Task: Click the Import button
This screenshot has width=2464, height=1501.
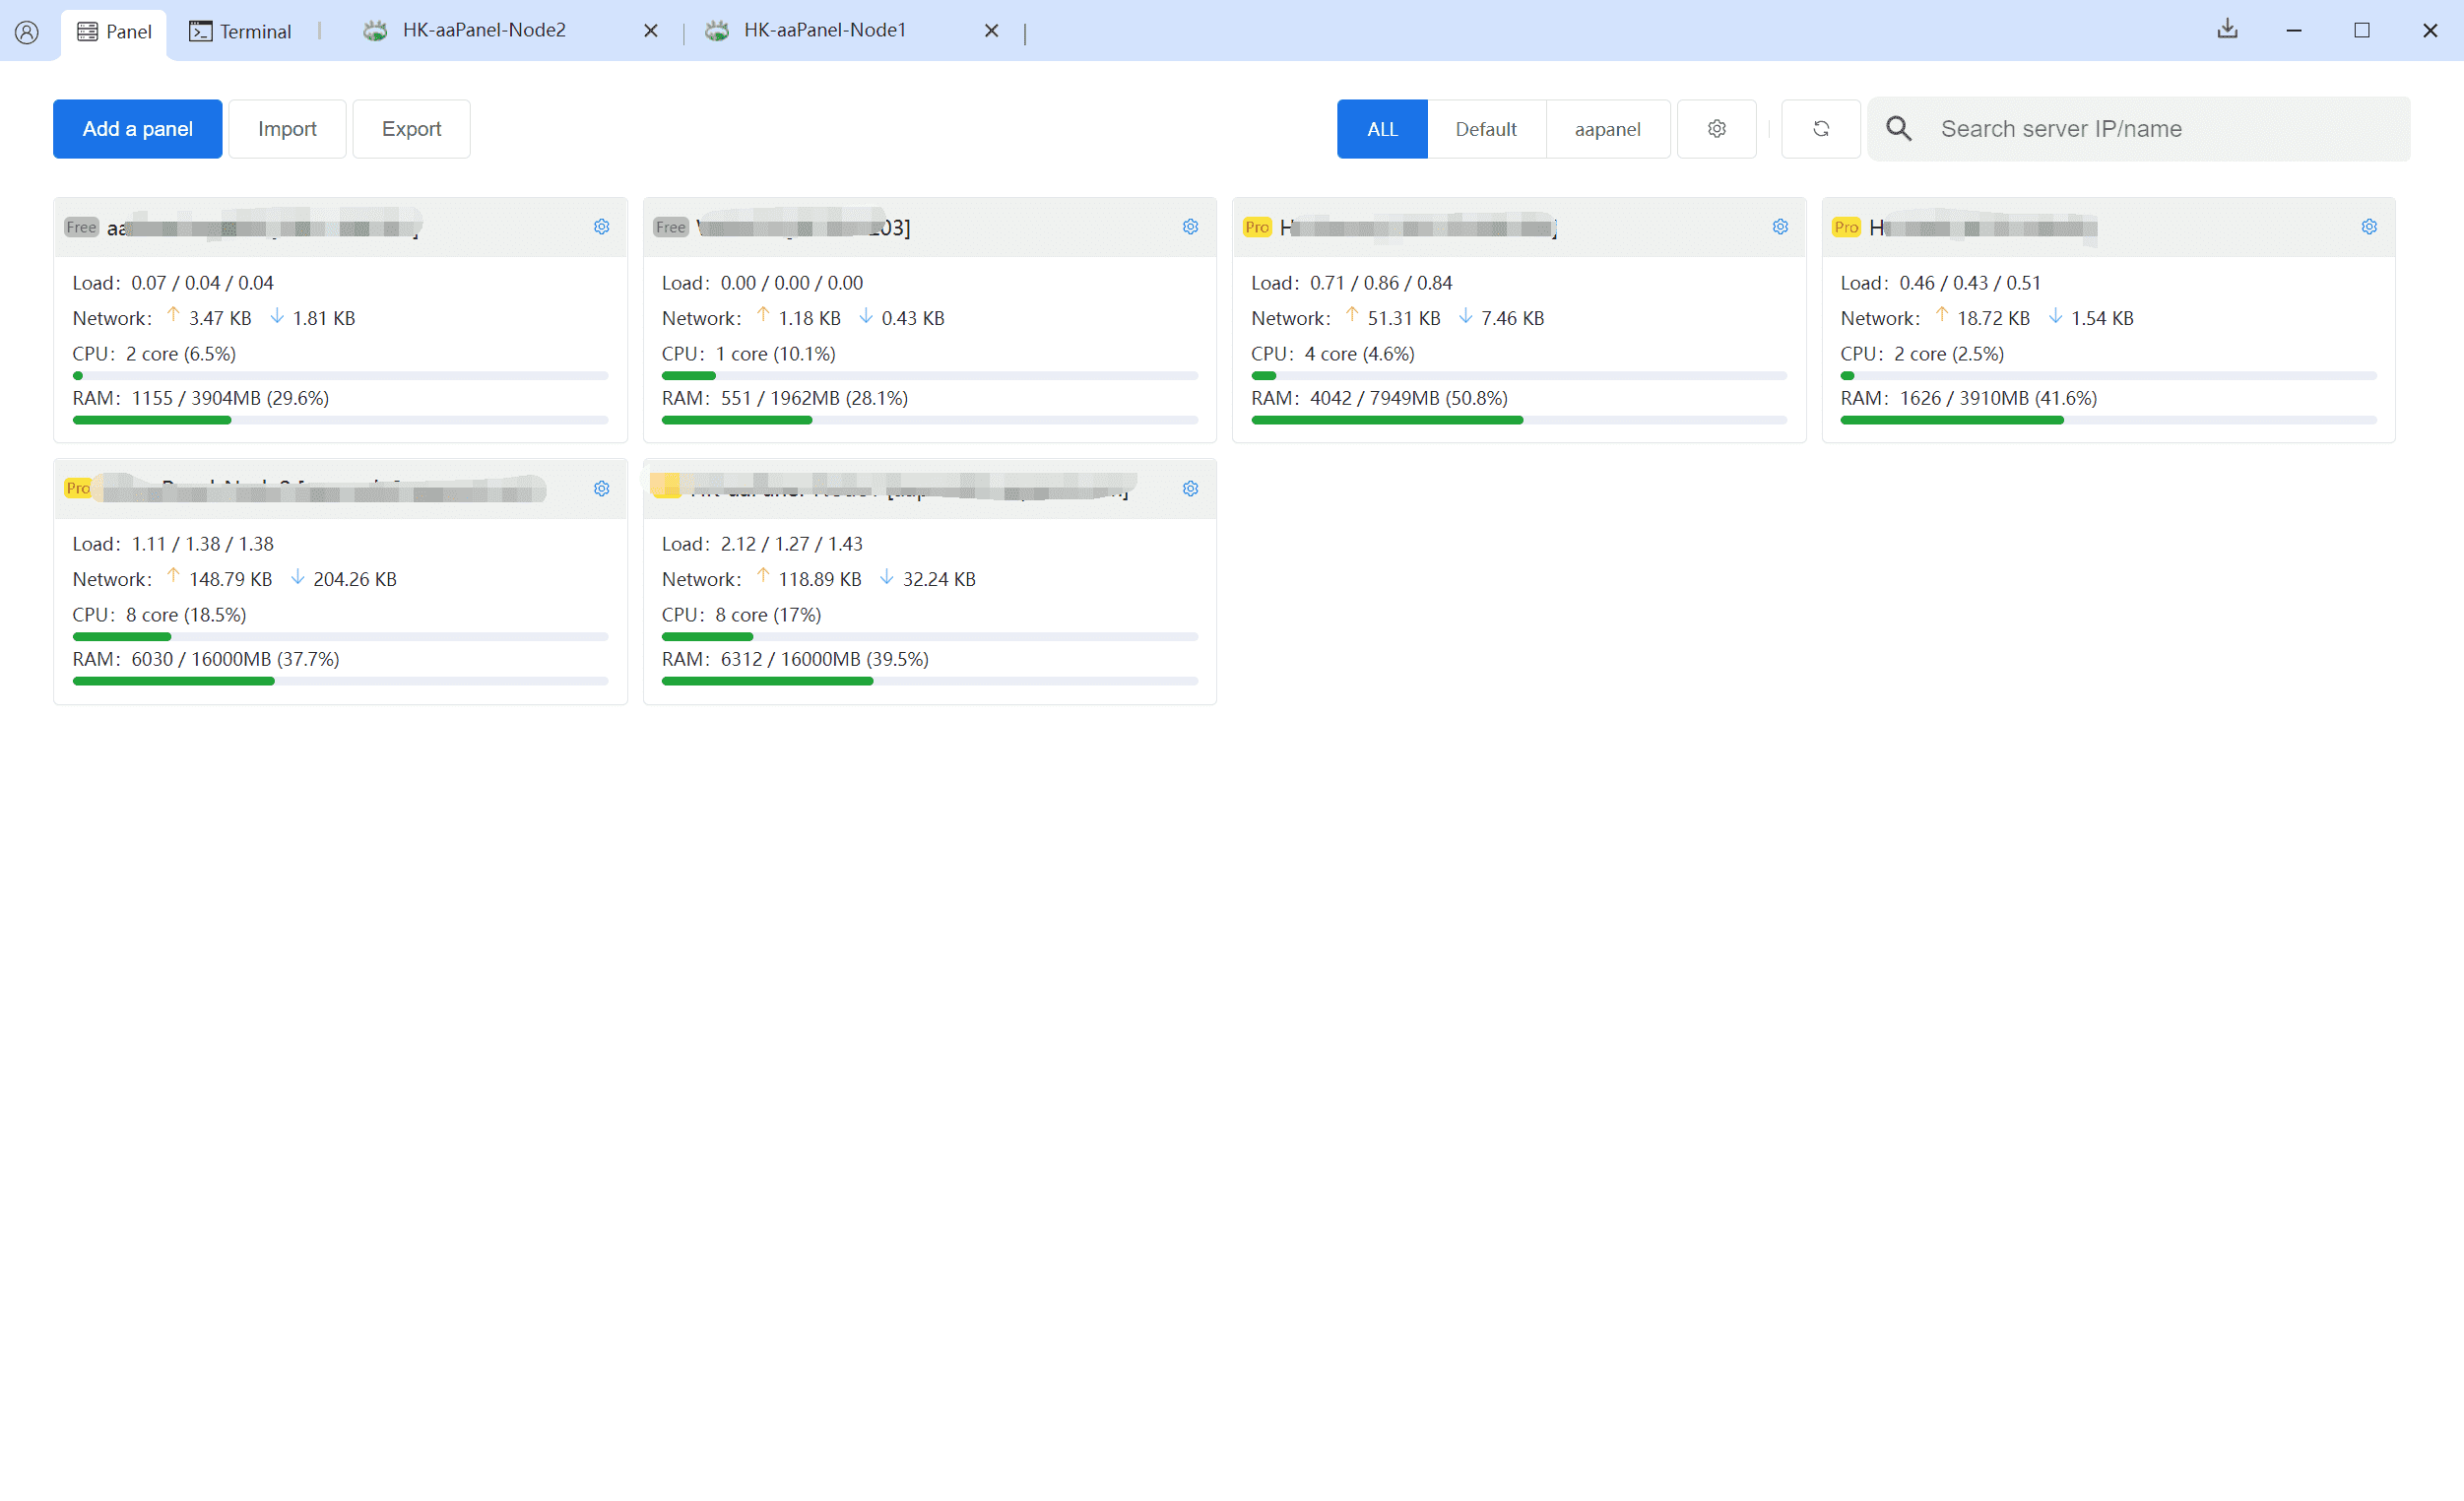Action: click(x=287, y=129)
